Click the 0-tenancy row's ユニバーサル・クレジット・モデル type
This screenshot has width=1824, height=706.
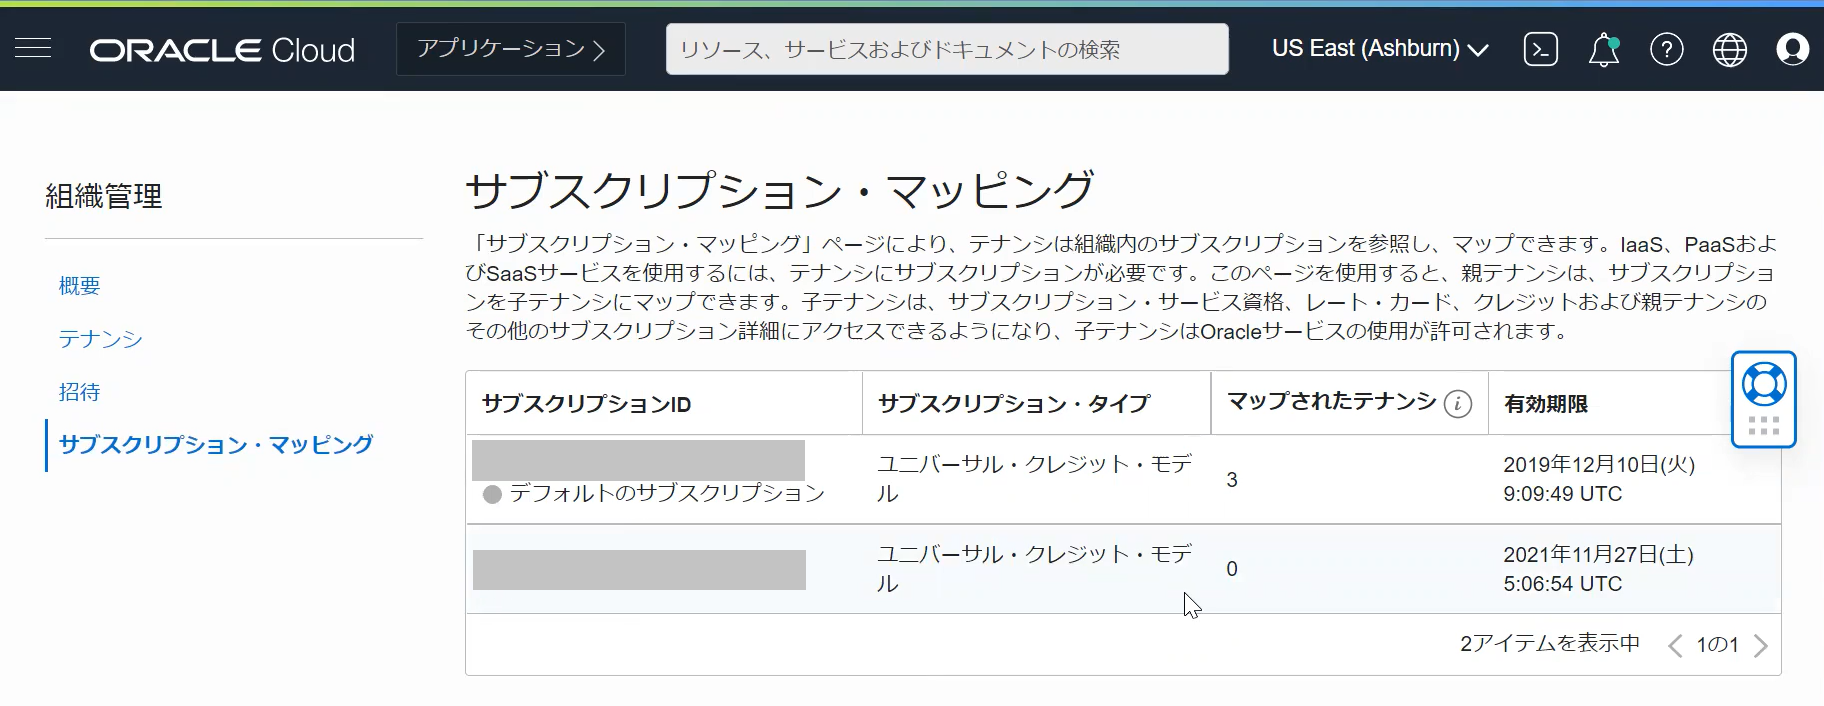1035,569
